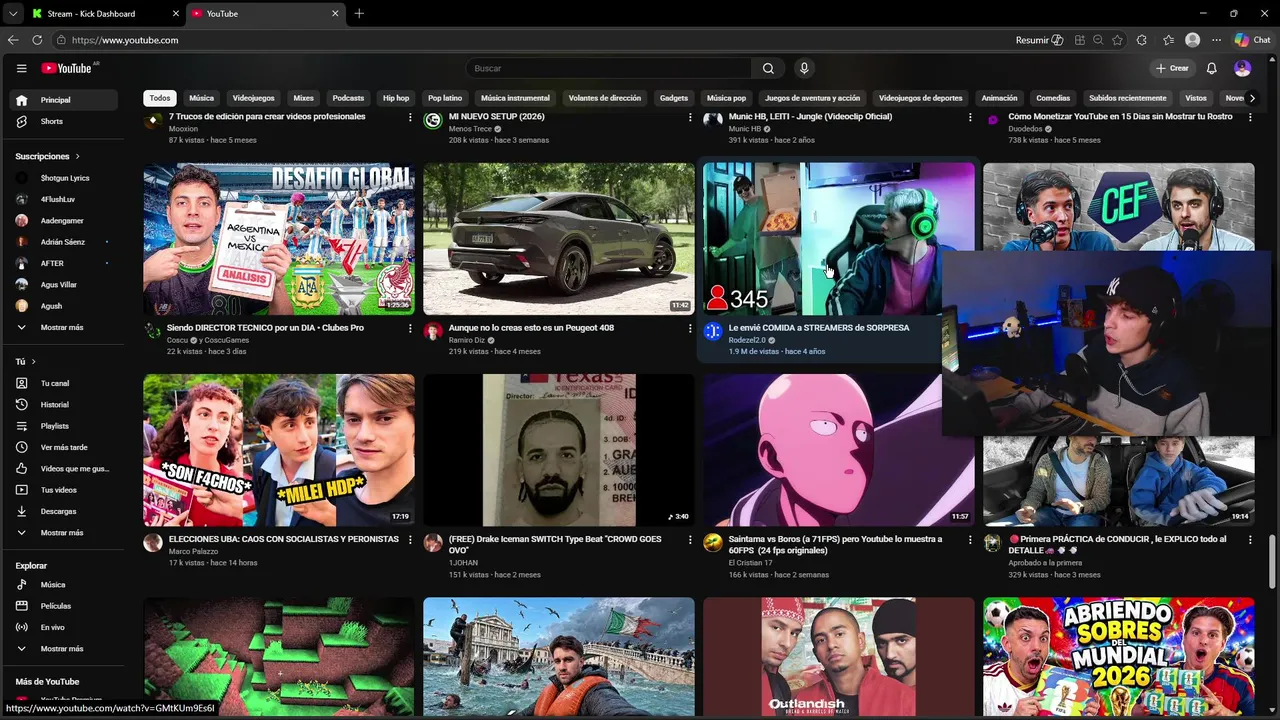
Task: Open En vivo under Explorar
Action: tap(62, 627)
